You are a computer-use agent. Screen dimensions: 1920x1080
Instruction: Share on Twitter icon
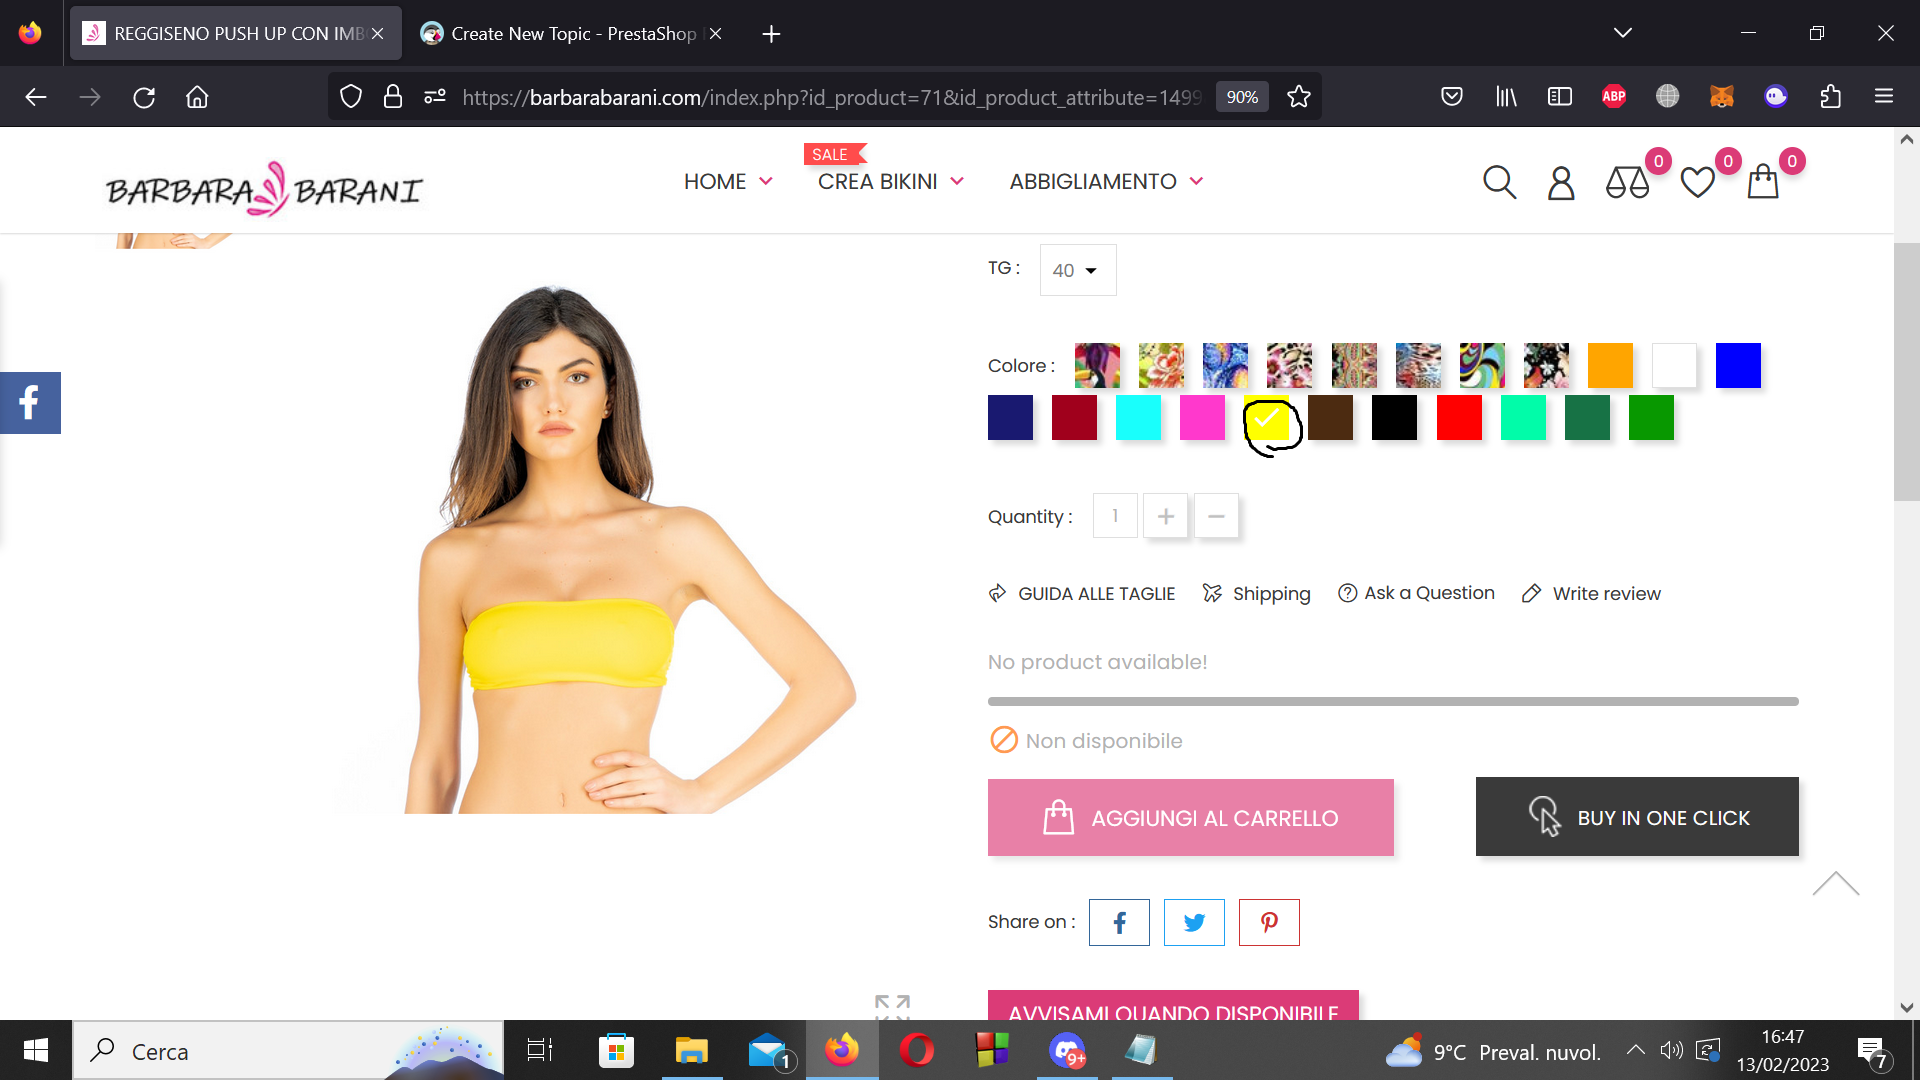pyautogui.click(x=1194, y=922)
